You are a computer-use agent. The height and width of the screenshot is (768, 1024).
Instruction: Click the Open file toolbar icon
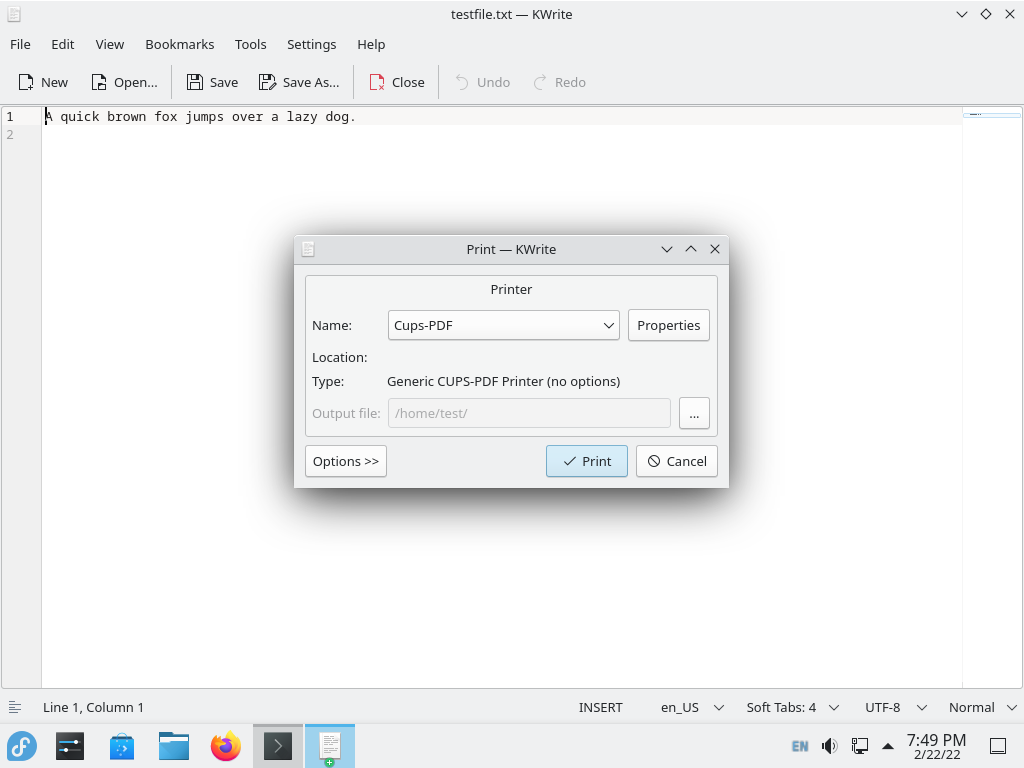click(x=99, y=82)
